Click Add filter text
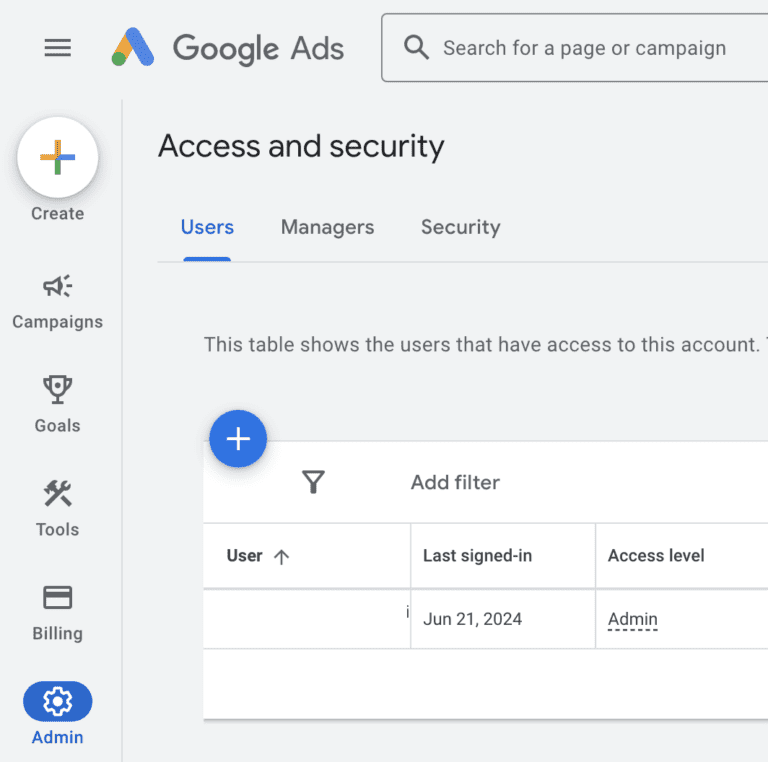 (455, 482)
